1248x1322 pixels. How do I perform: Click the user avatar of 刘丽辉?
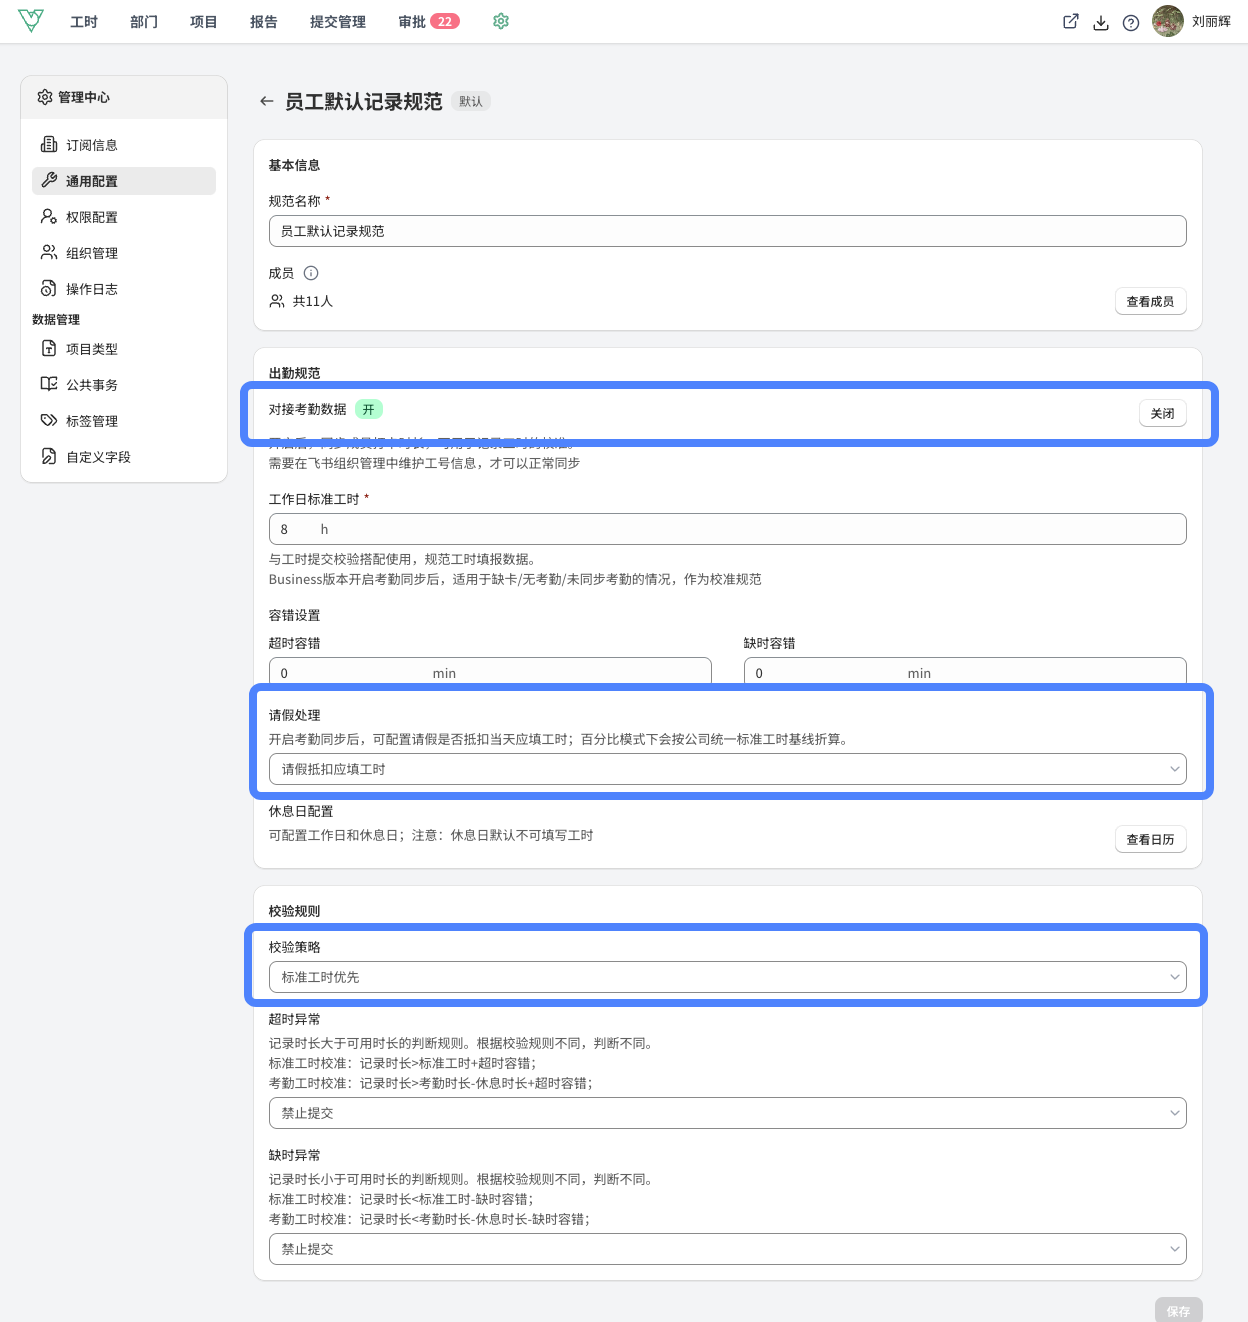(1168, 21)
